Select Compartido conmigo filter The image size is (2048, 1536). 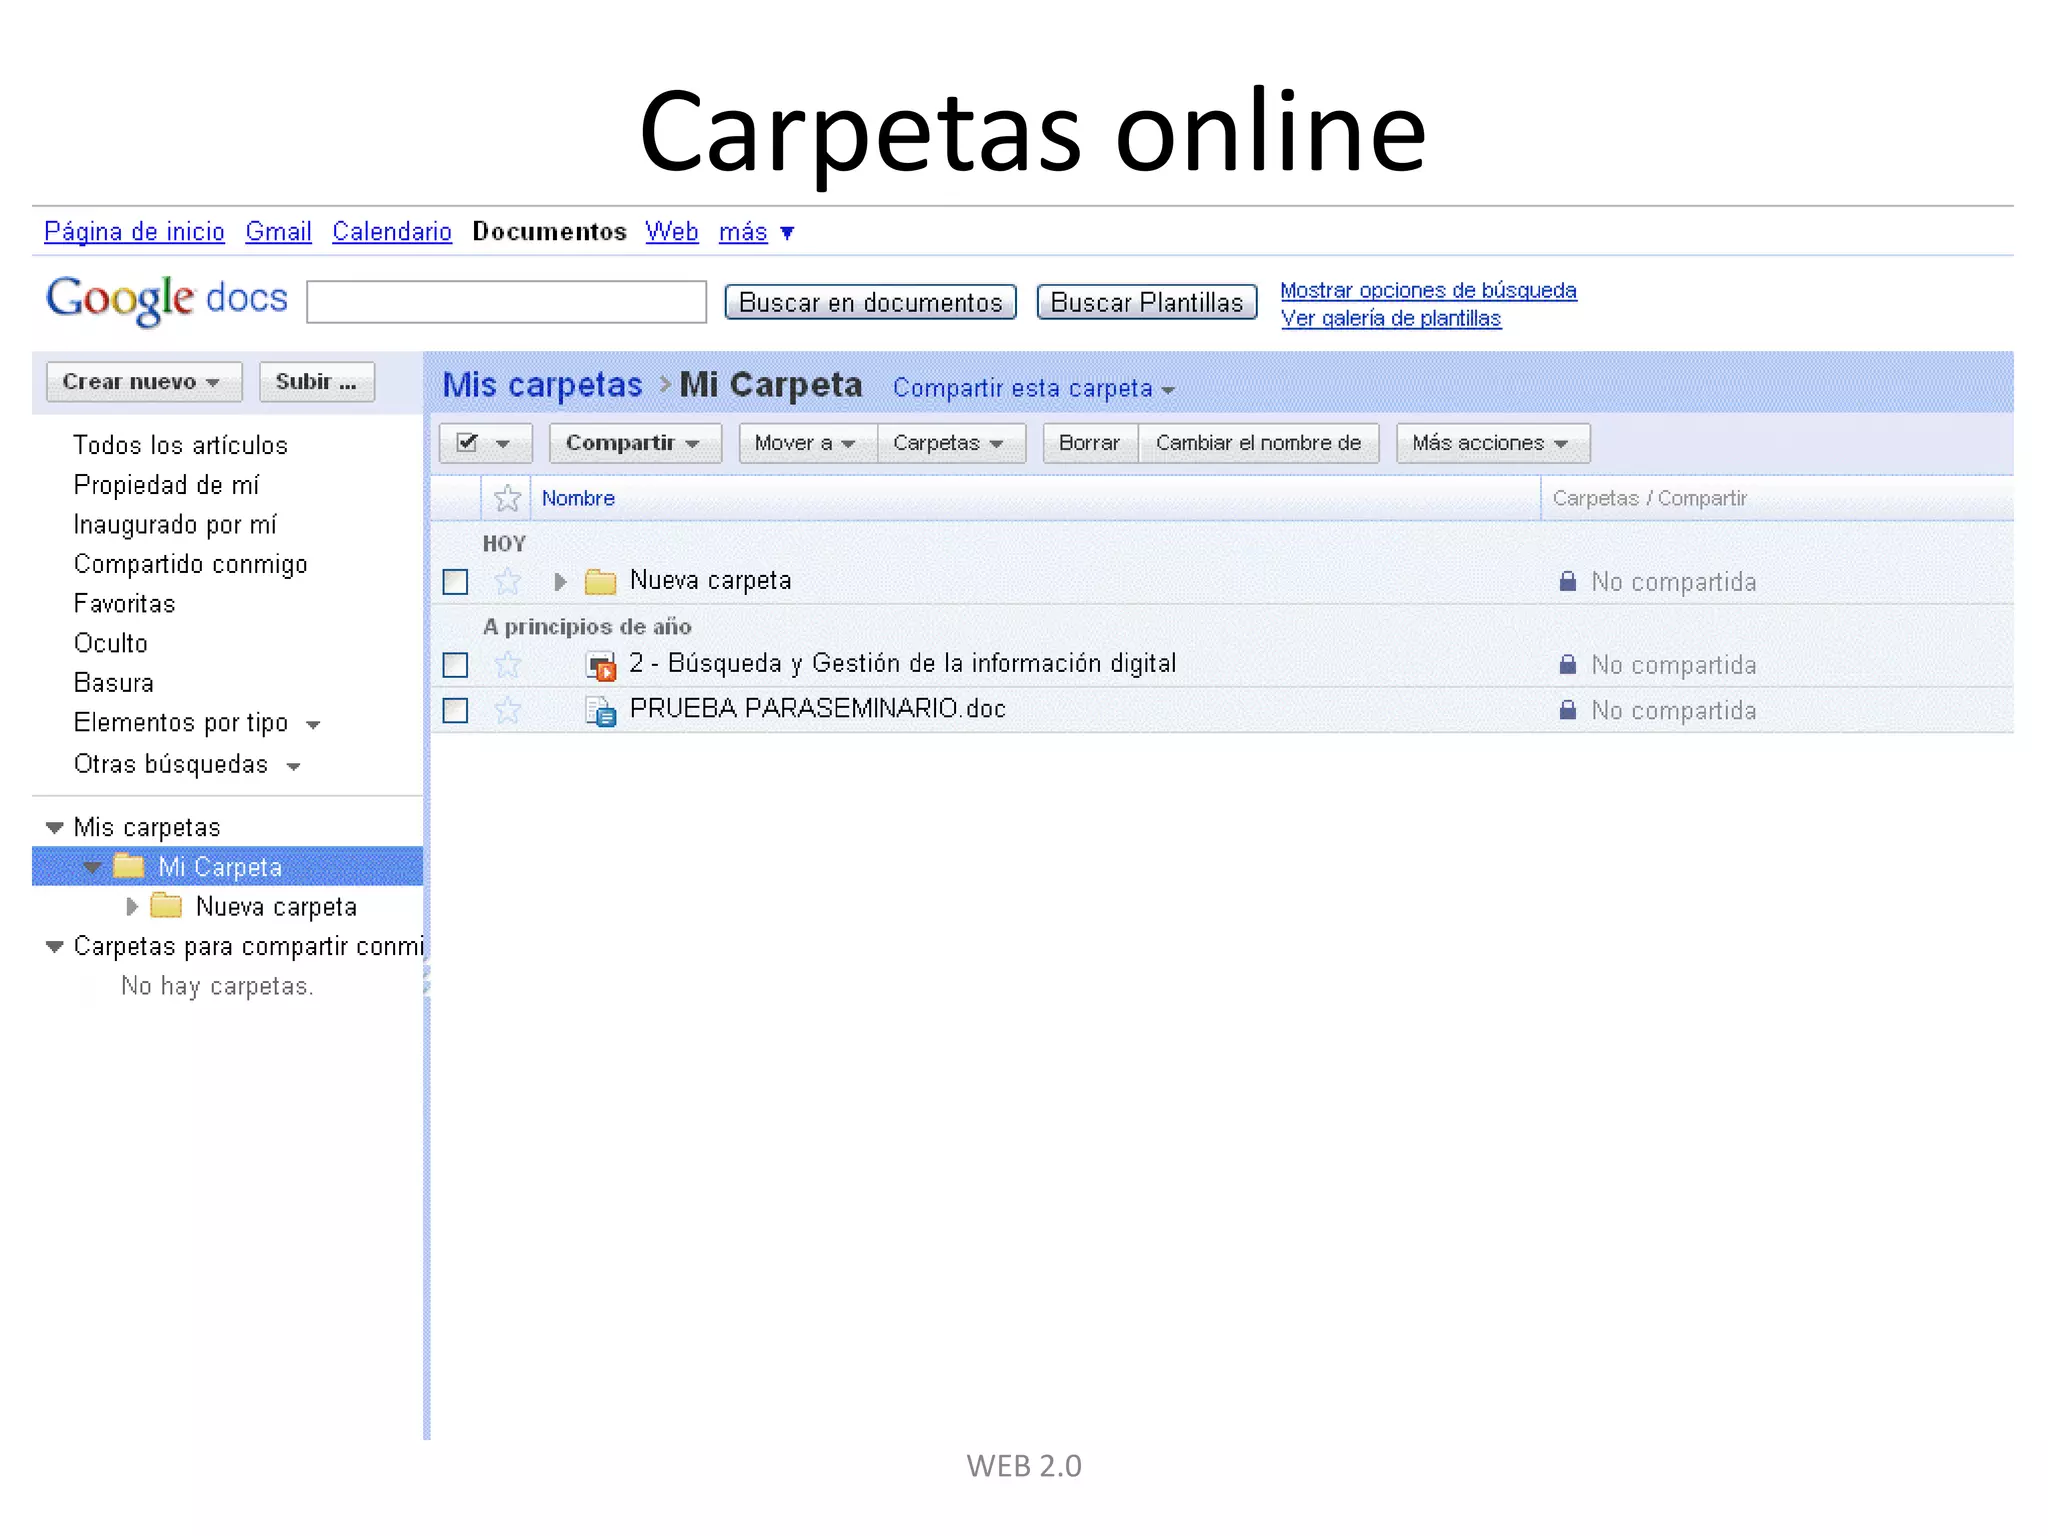click(x=190, y=564)
